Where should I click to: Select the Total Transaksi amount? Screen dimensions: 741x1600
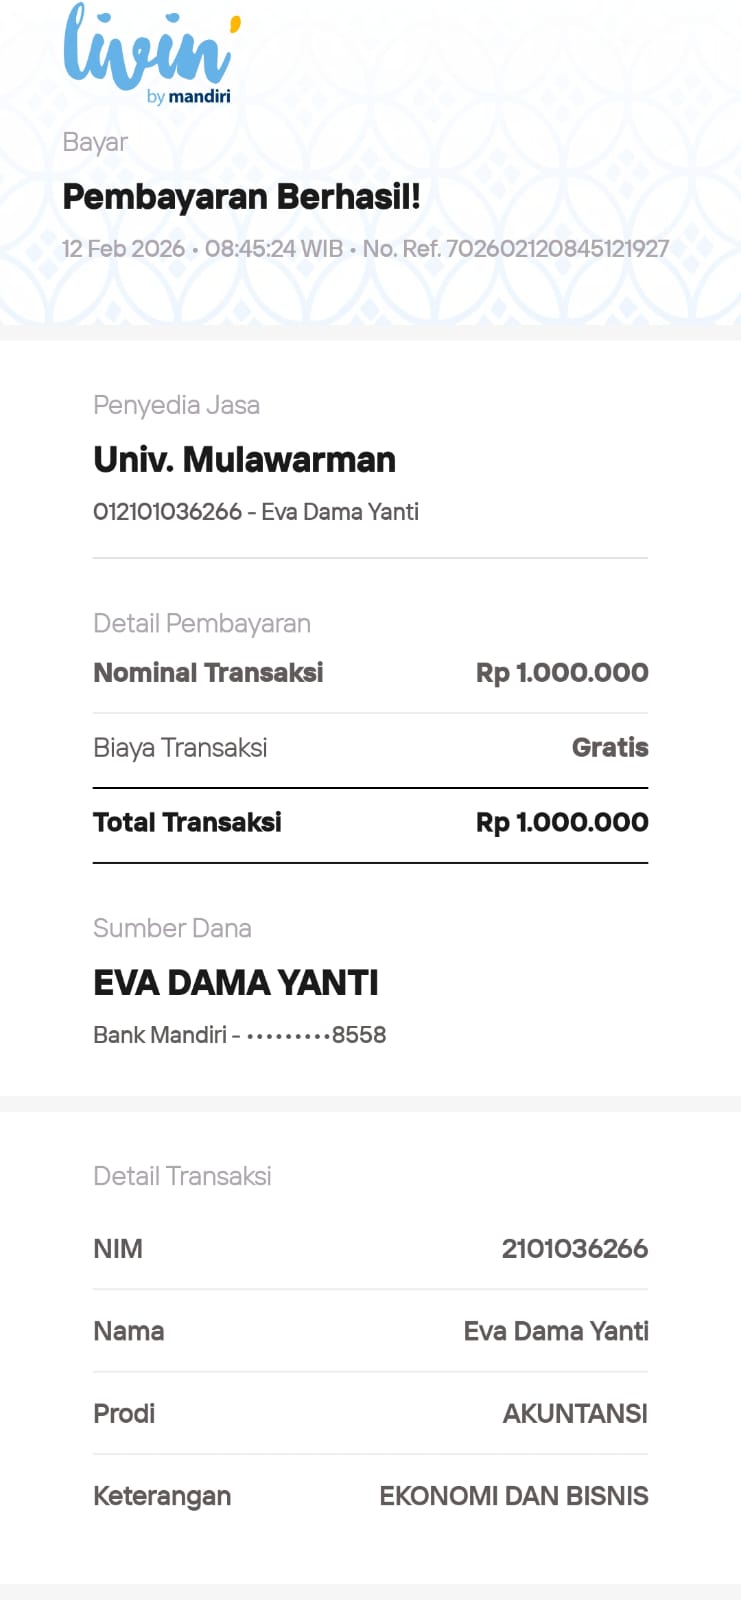tap(562, 823)
